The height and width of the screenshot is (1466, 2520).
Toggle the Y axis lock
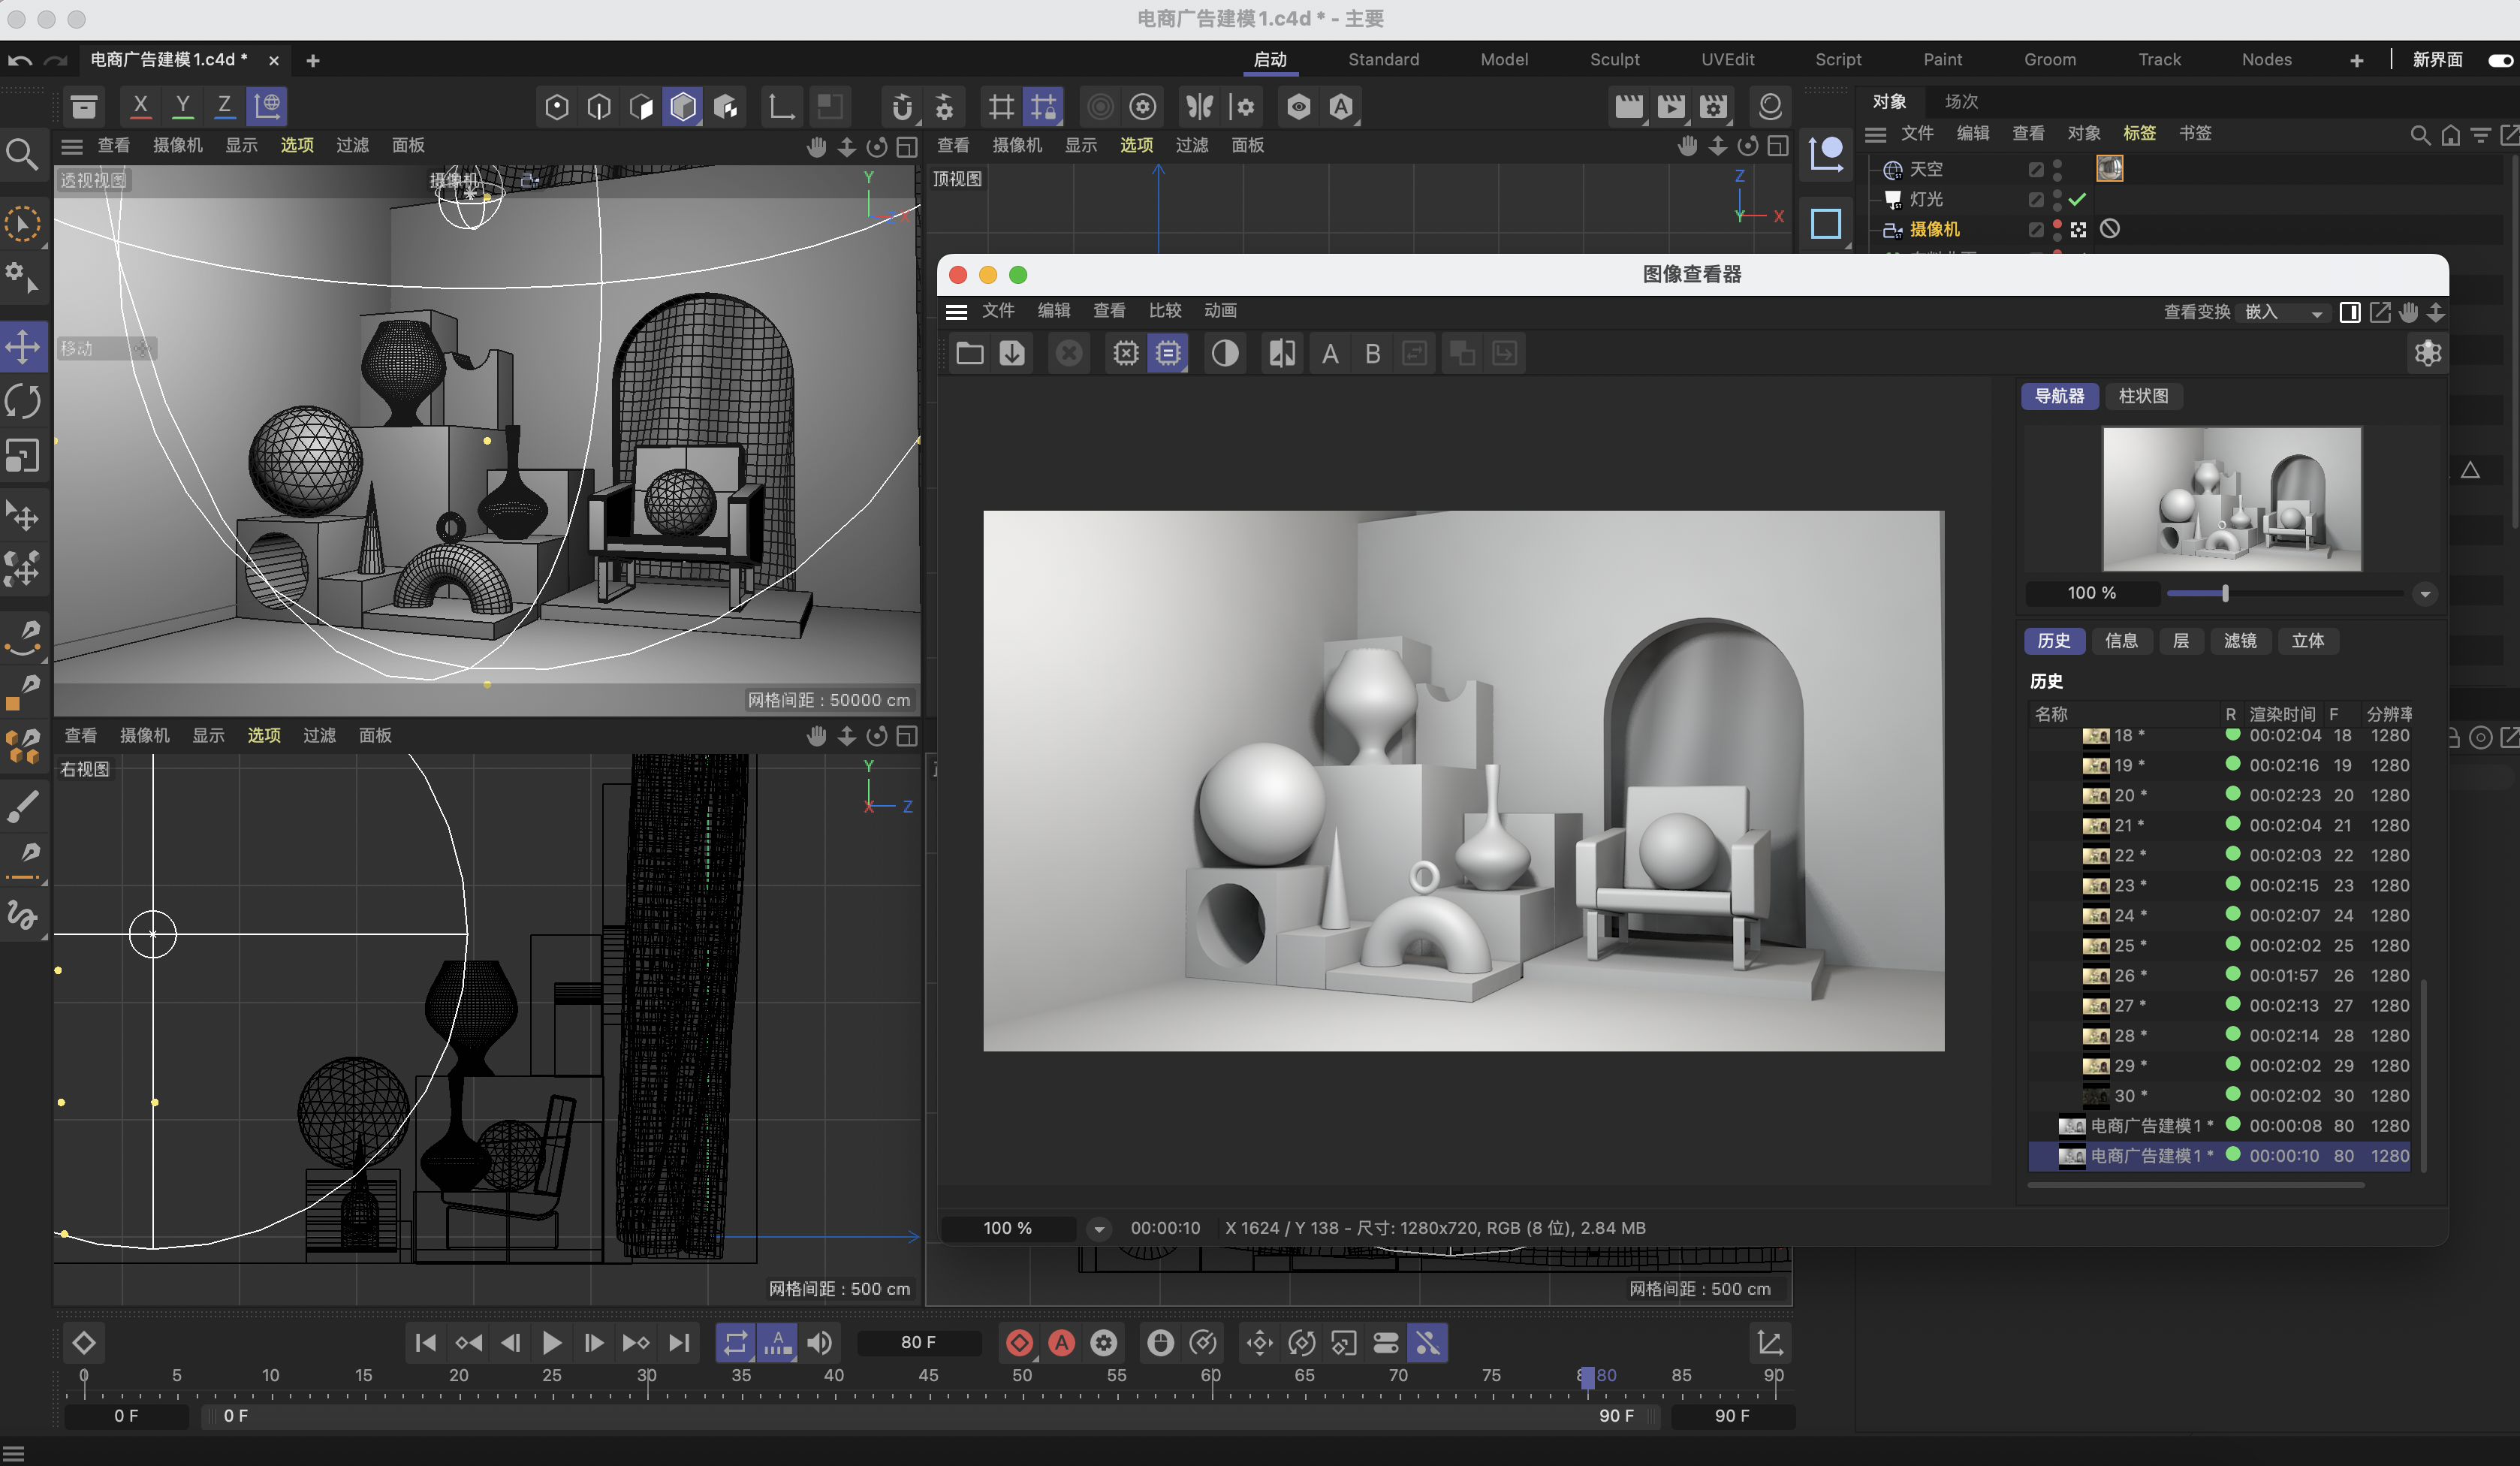coord(182,105)
